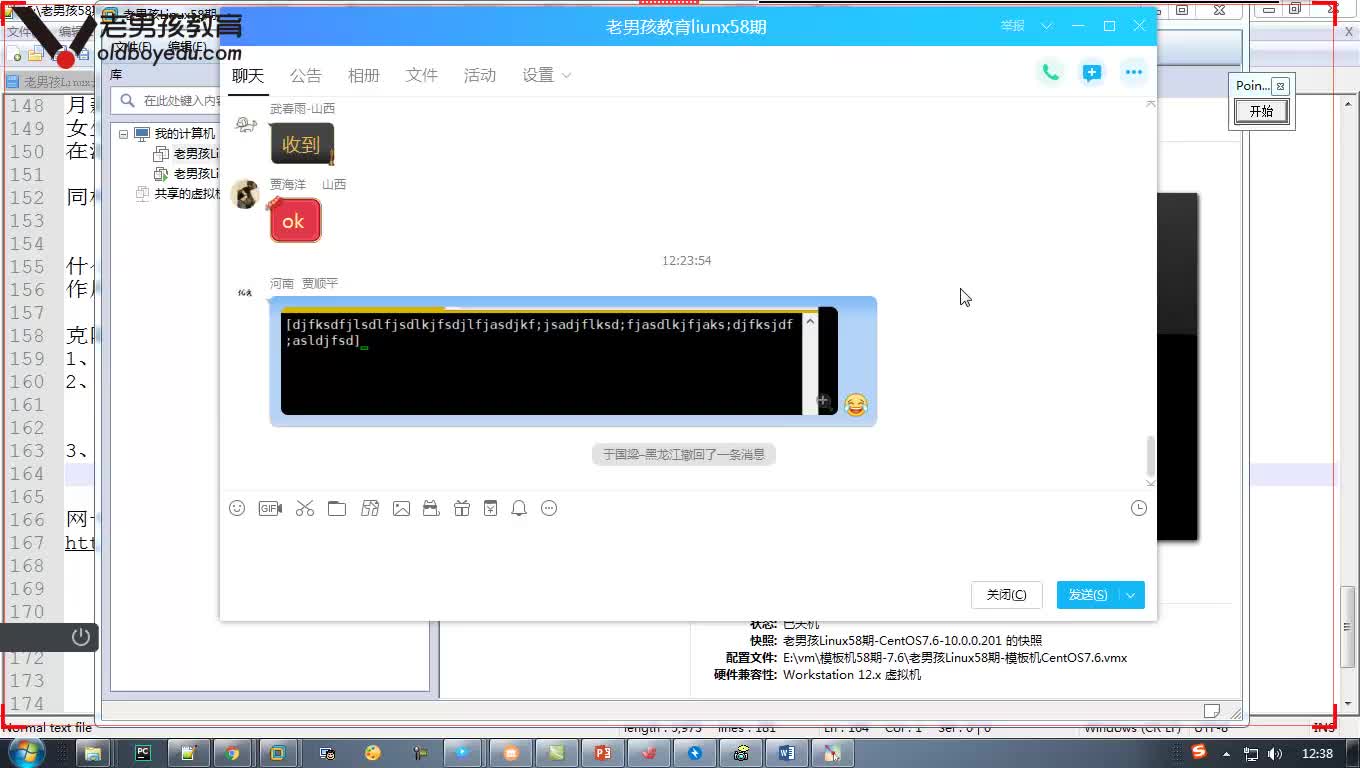1360x768 pixels.
Task: Click the message-recalled notice 于国梁-黑龙江
Action: pos(684,454)
